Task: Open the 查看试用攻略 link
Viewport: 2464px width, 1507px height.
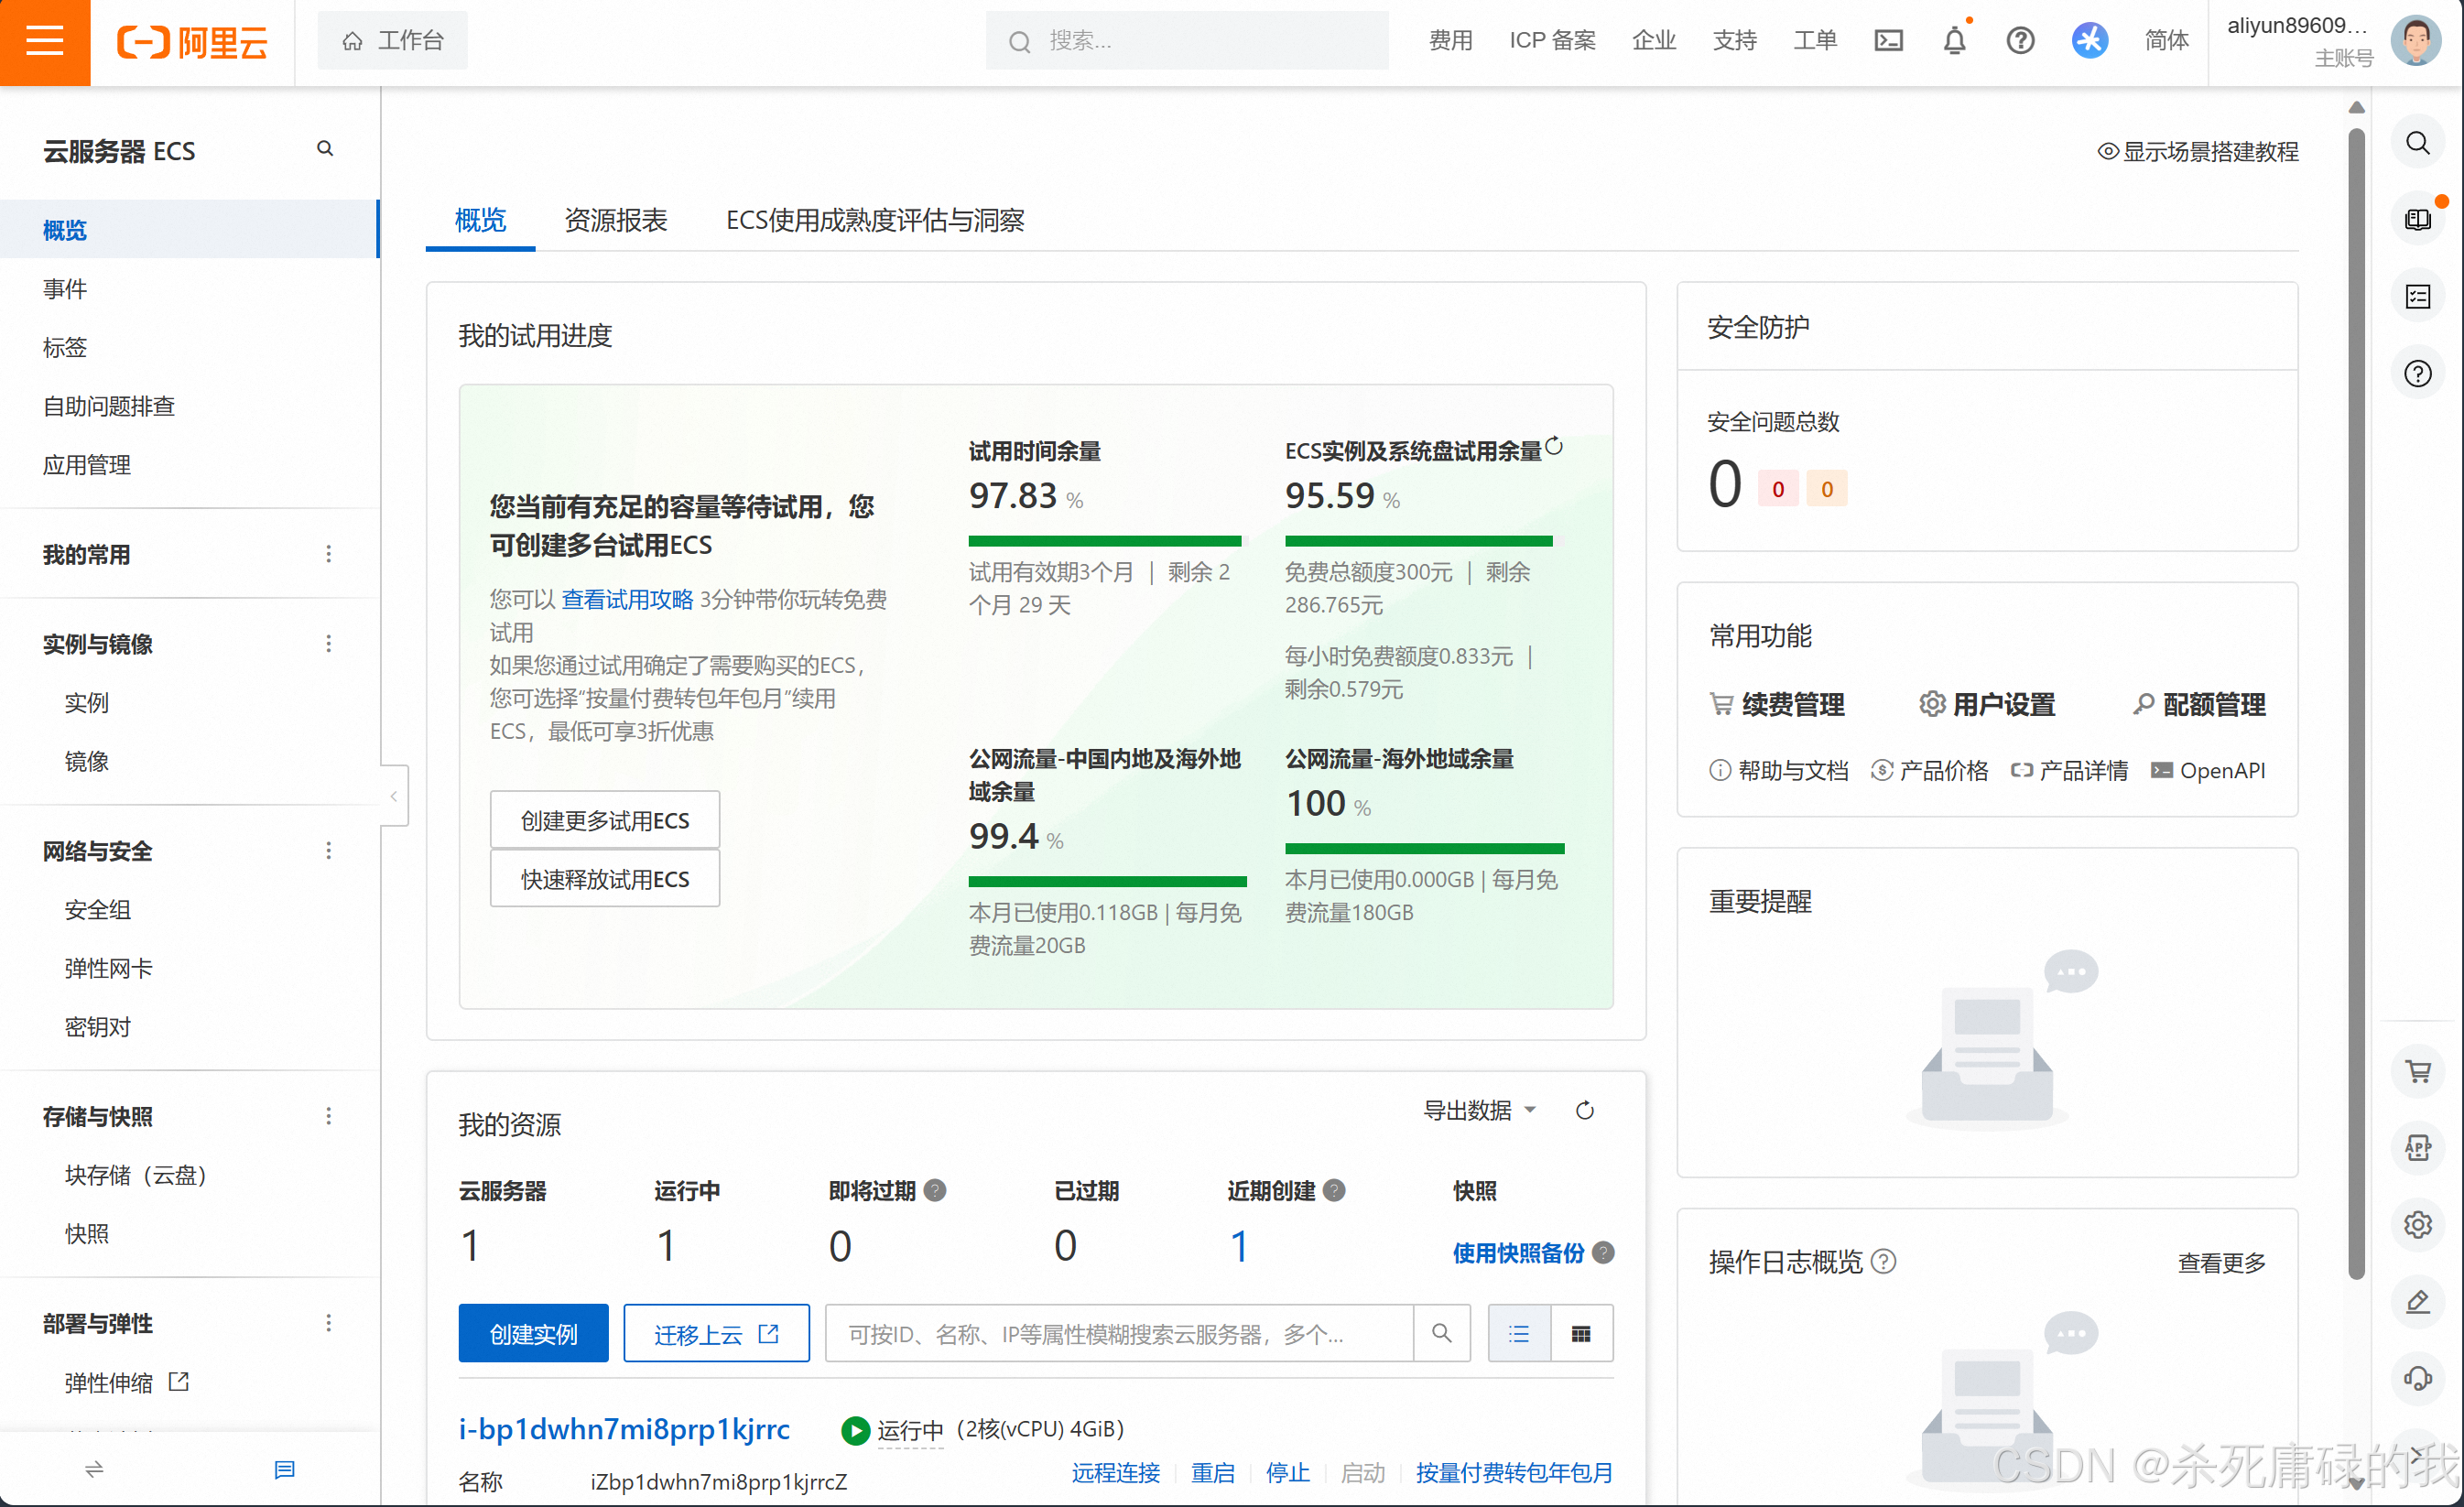Action: (x=627, y=599)
